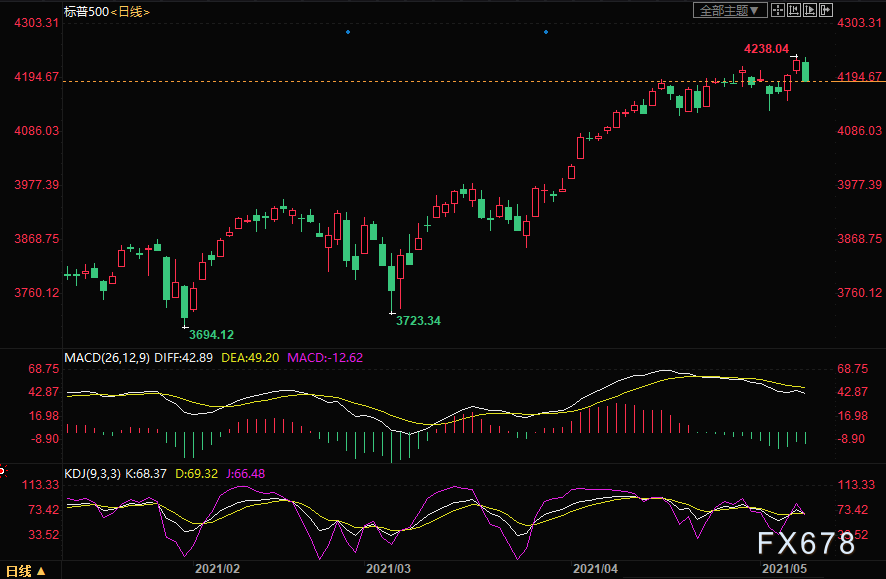Click the 2021/02 date axis label
Image resolution: width=886 pixels, height=579 pixels.
coord(217,569)
